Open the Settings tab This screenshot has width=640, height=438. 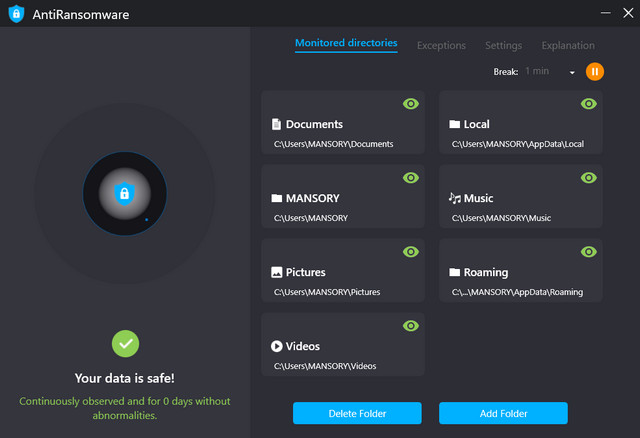[x=503, y=45]
